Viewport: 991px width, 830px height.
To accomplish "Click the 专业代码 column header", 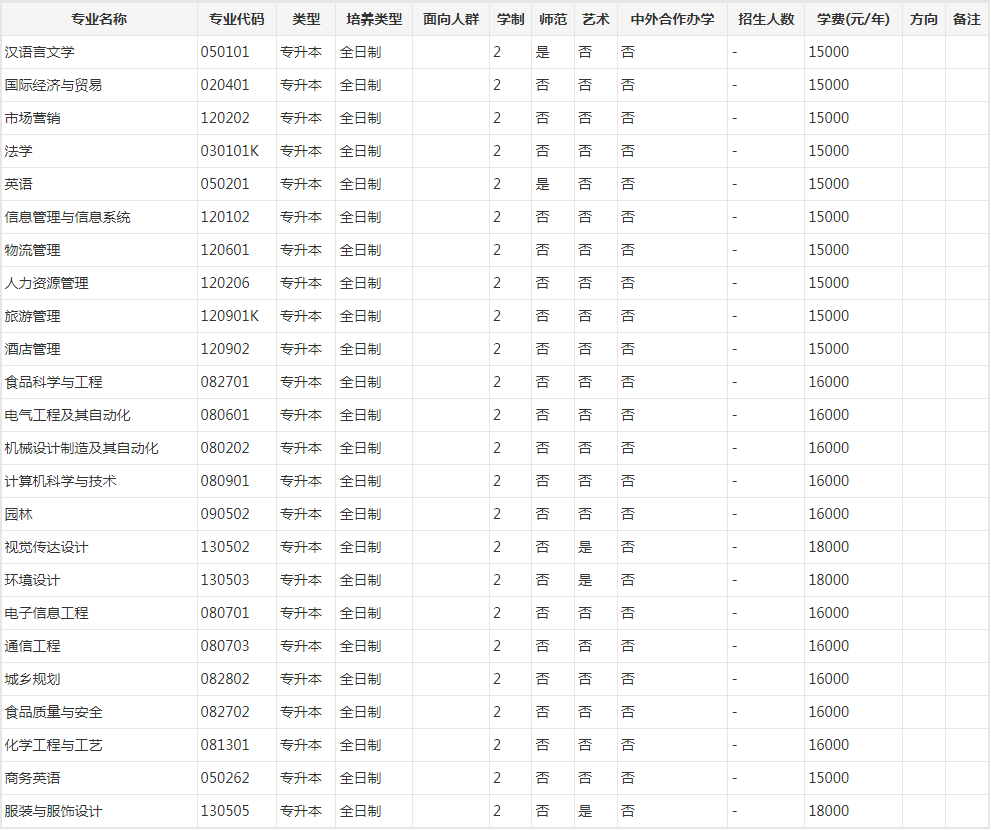I will pos(236,20).
